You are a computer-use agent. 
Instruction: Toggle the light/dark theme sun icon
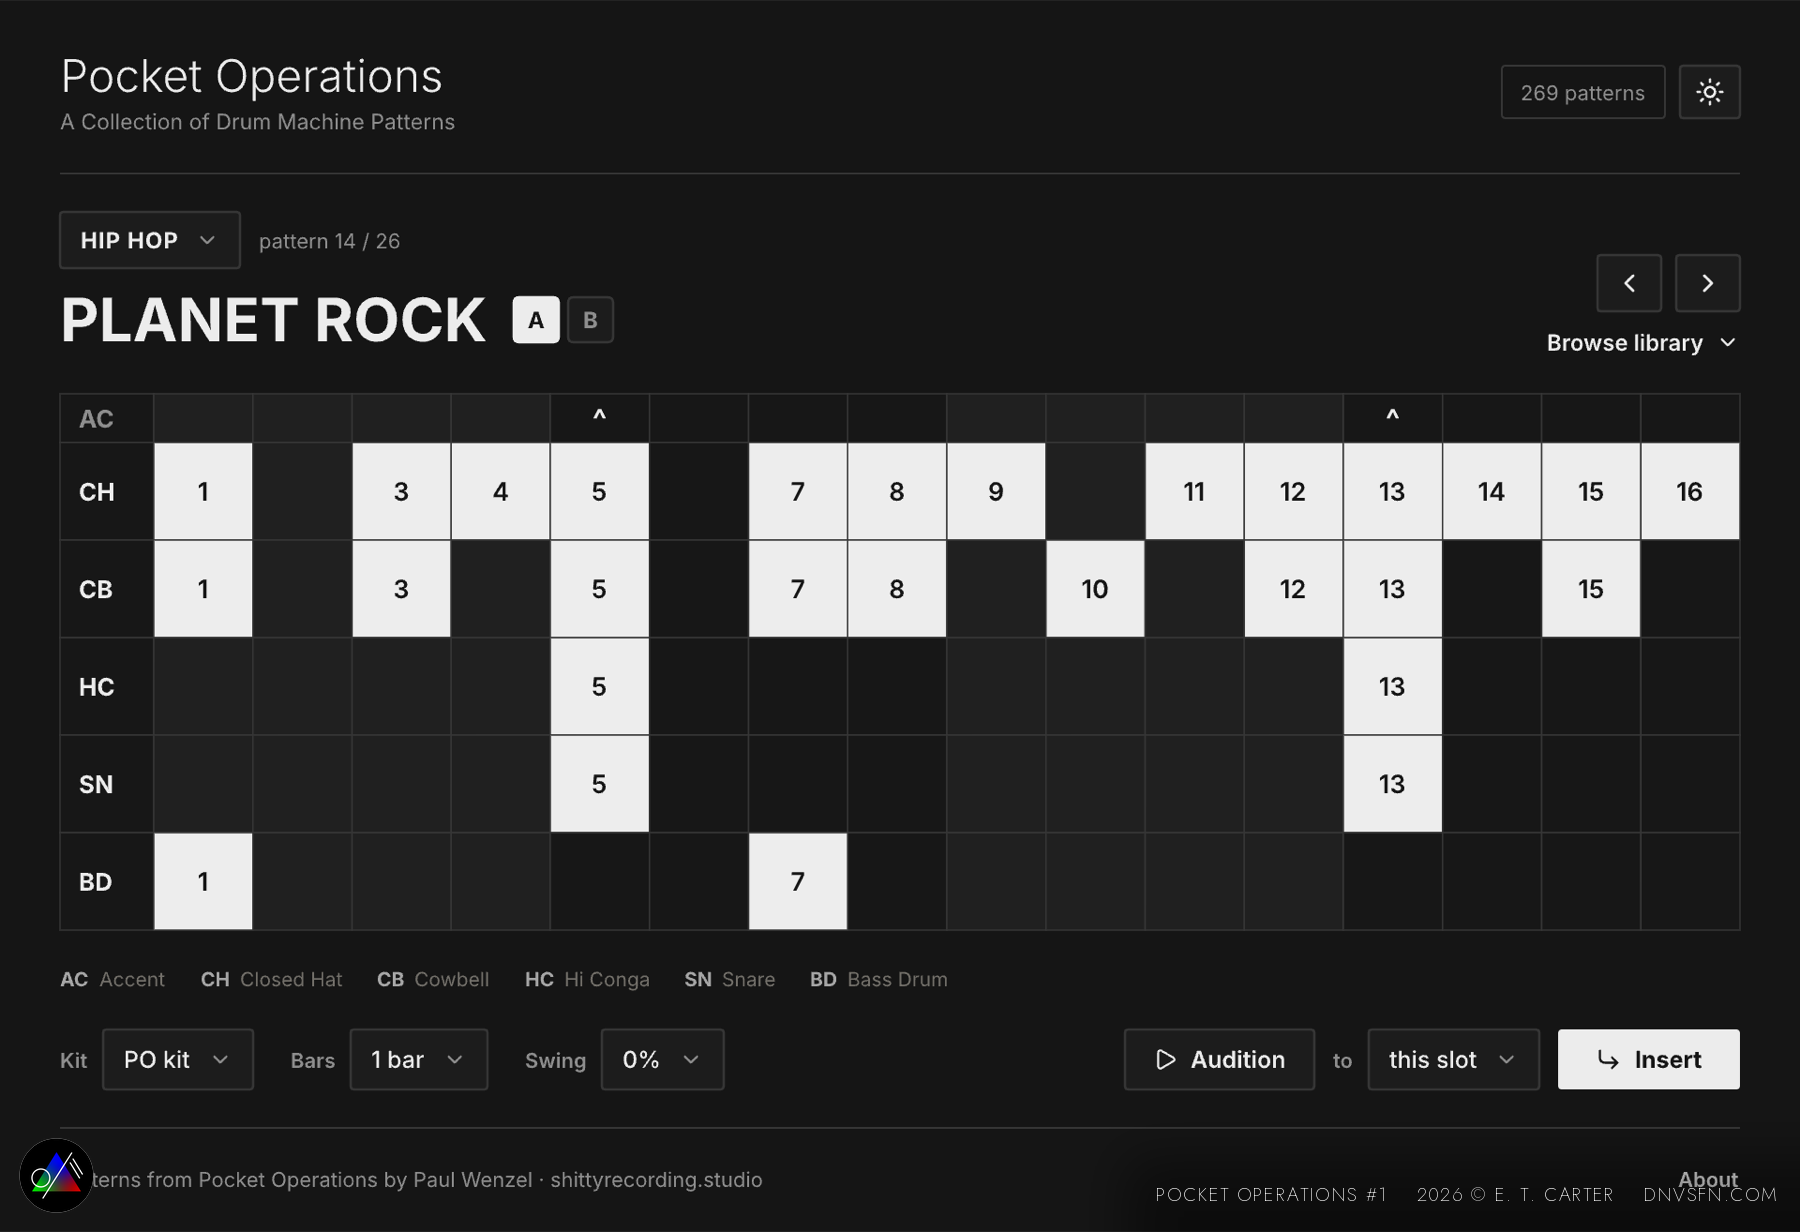coord(1709,92)
